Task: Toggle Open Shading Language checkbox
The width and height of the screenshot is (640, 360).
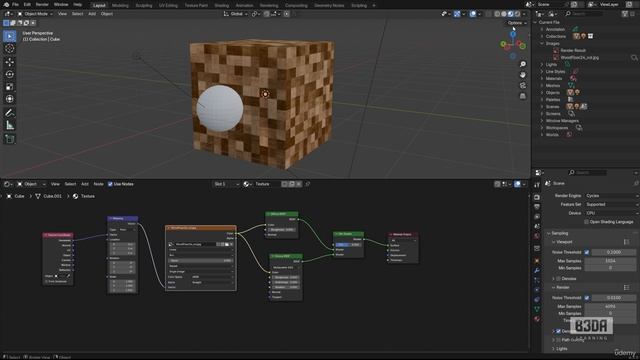Action: coord(587,222)
